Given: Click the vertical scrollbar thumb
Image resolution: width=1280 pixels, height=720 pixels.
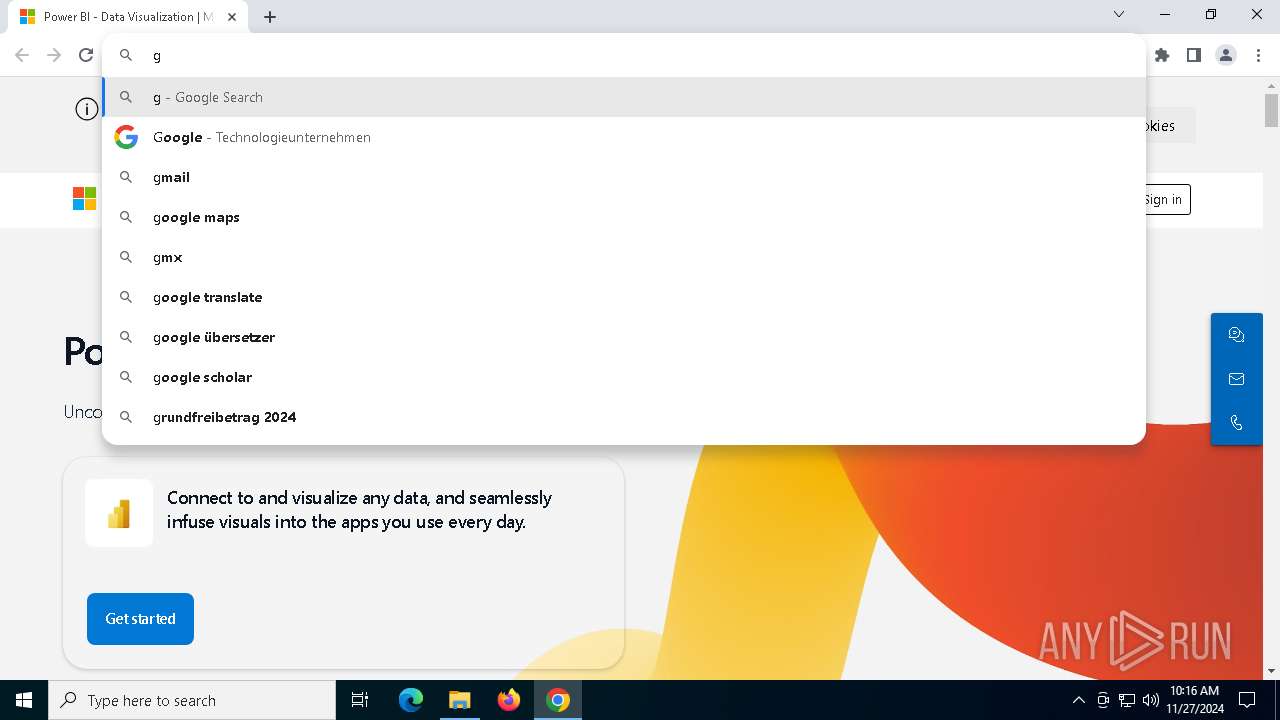Looking at the screenshot, I should tap(1271, 109).
